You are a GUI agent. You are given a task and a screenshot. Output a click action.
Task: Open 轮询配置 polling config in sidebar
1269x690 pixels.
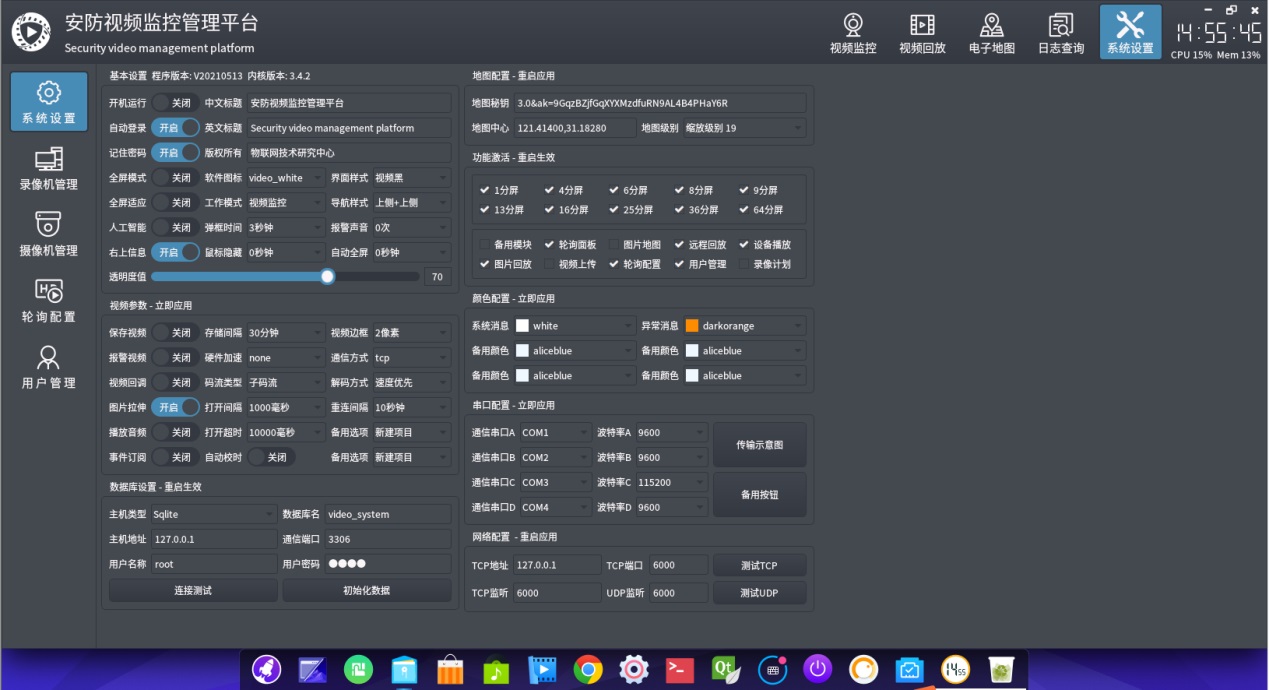pos(48,301)
